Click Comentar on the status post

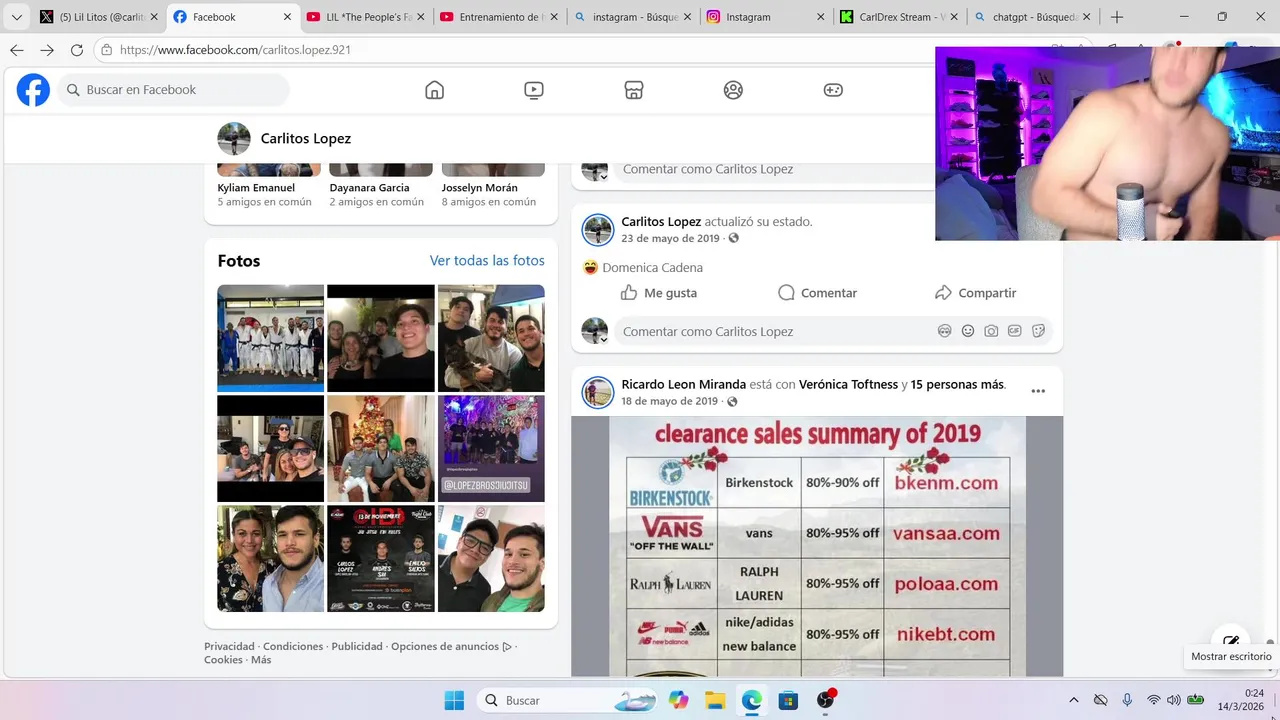[x=817, y=293]
